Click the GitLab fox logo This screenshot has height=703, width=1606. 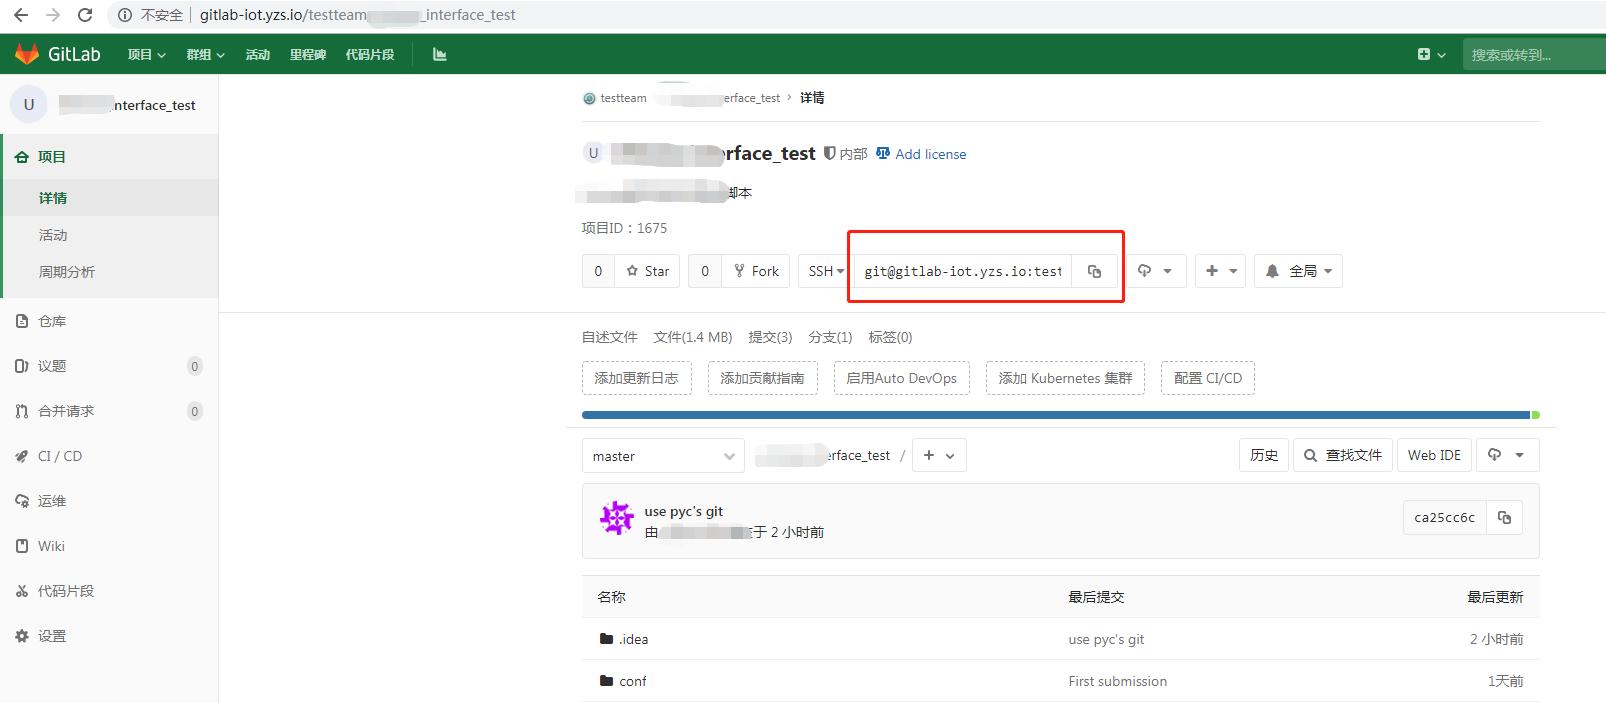tap(27, 54)
